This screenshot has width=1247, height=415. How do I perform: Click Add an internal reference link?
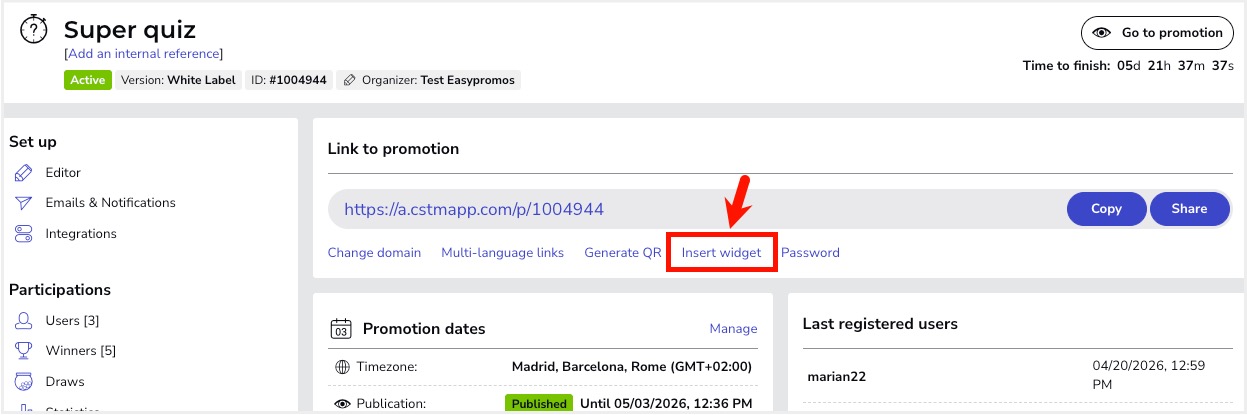(x=143, y=54)
